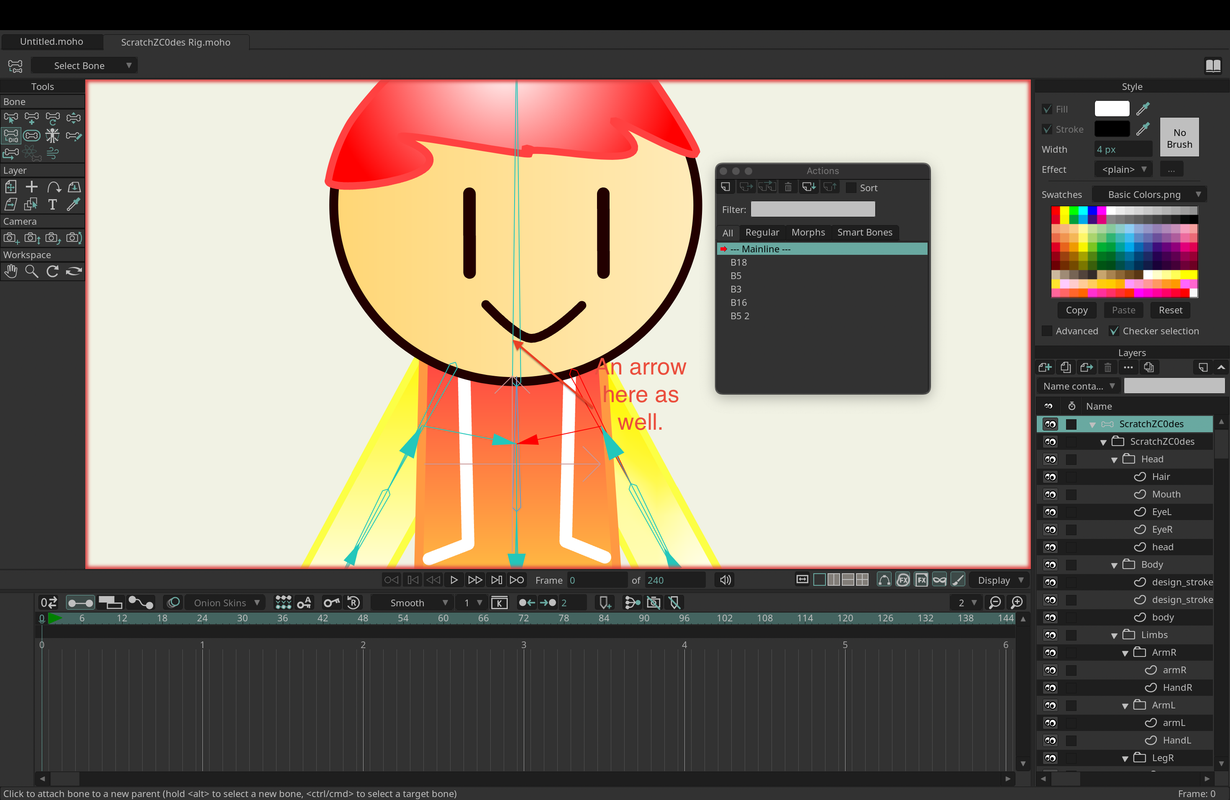Pick the Bone Strength tool

(x=31, y=135)
